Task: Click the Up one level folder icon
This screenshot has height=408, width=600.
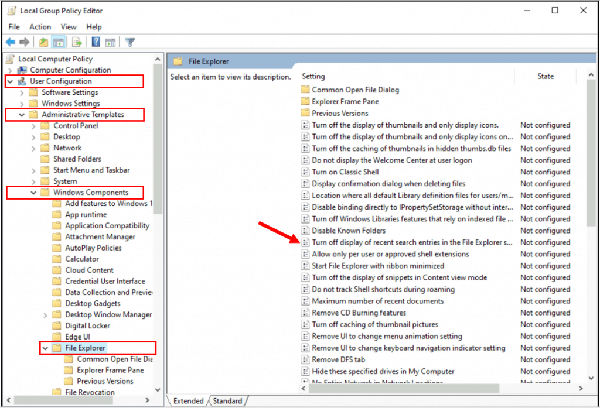Action: [x=45, y=42]
